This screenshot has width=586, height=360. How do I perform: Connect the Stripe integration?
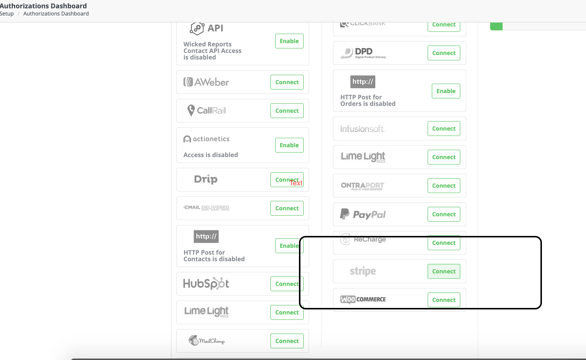click(x=444, y=271)
